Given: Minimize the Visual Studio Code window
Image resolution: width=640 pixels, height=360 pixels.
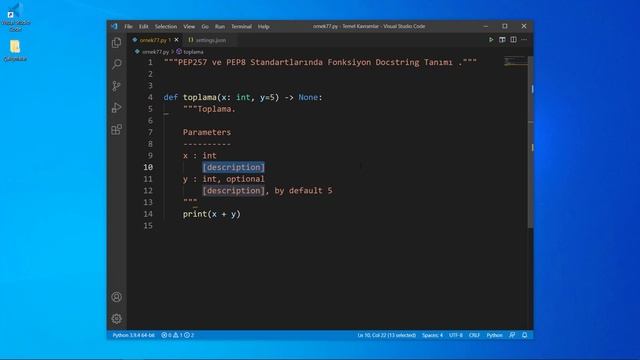Looking at the screenshot, I should (x=486, y=26).
